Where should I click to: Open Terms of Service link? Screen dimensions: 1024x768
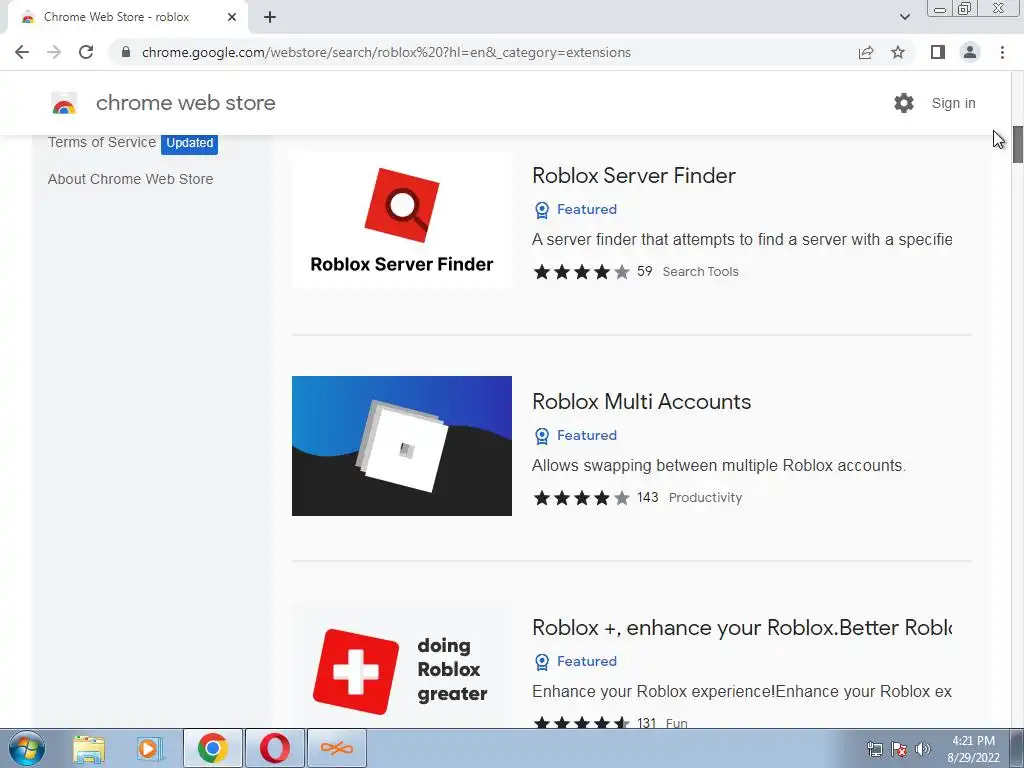click(102, 142)
